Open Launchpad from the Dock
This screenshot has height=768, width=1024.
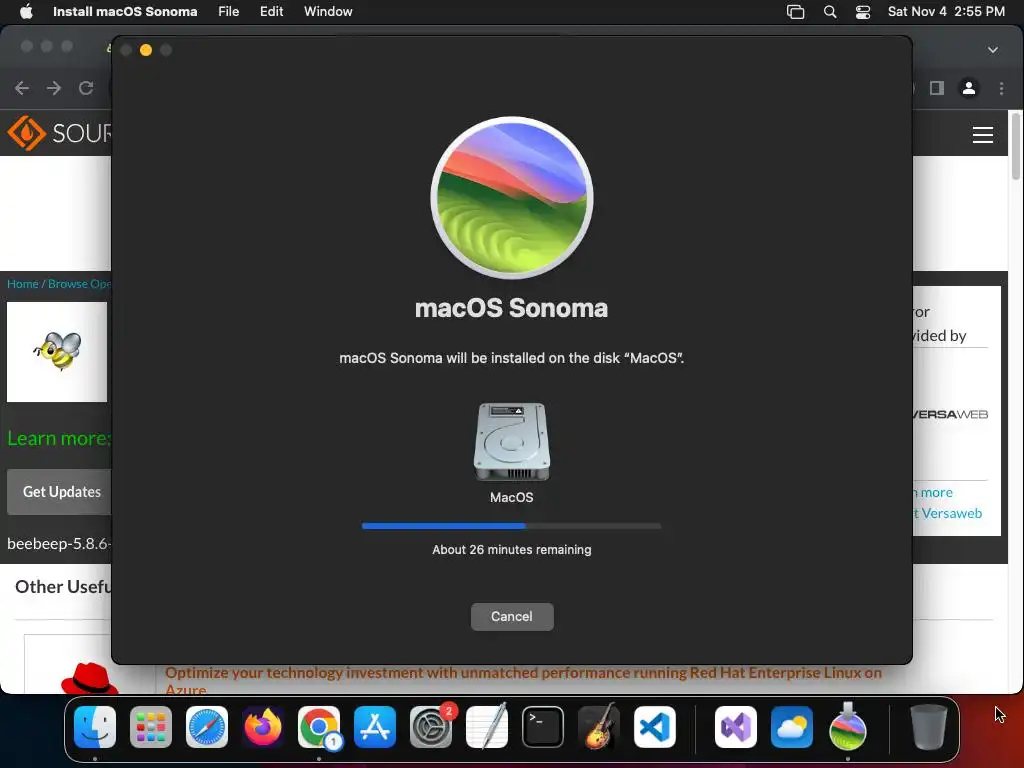pos(151,727)
